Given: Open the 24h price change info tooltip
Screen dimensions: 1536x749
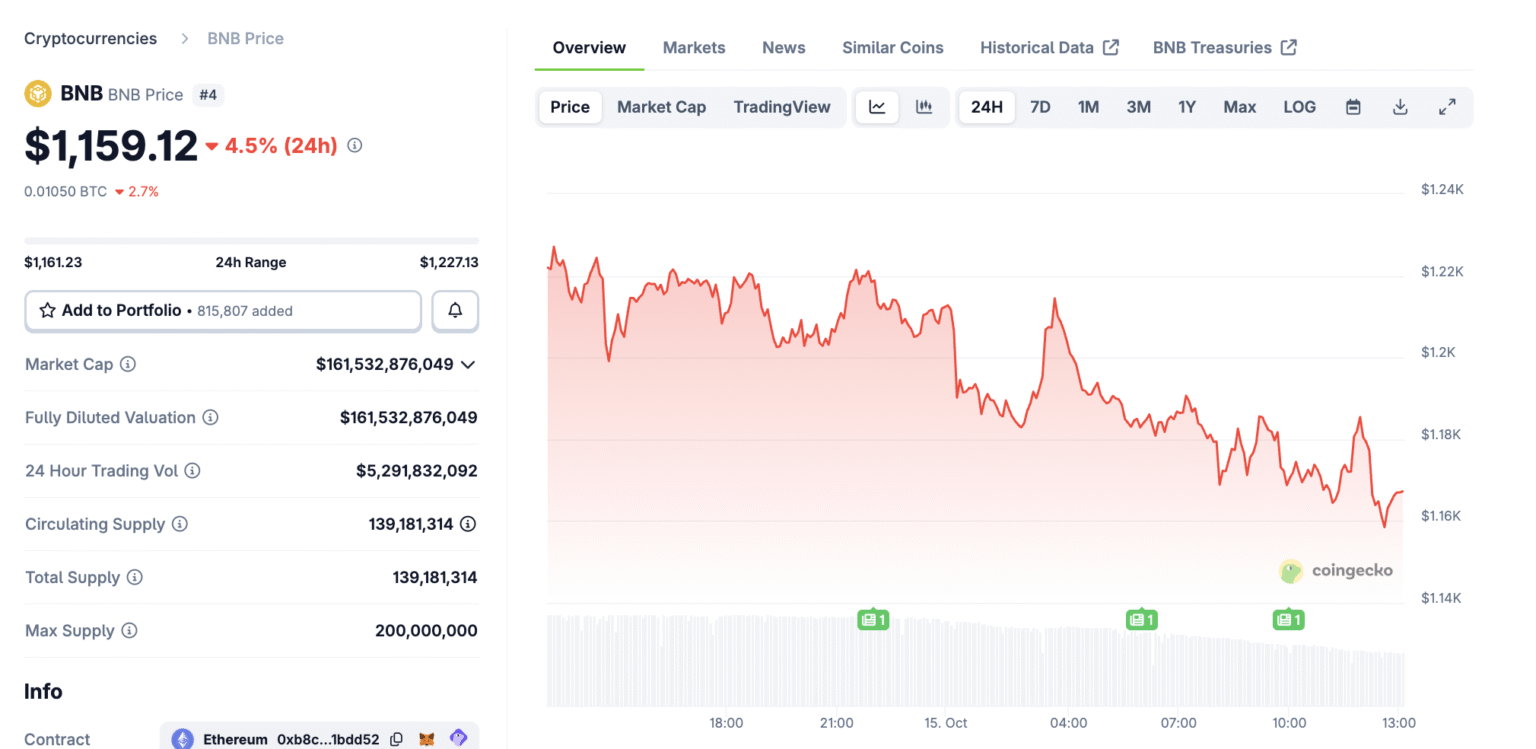Looking at the screenshot, I should tap(354, 145).
